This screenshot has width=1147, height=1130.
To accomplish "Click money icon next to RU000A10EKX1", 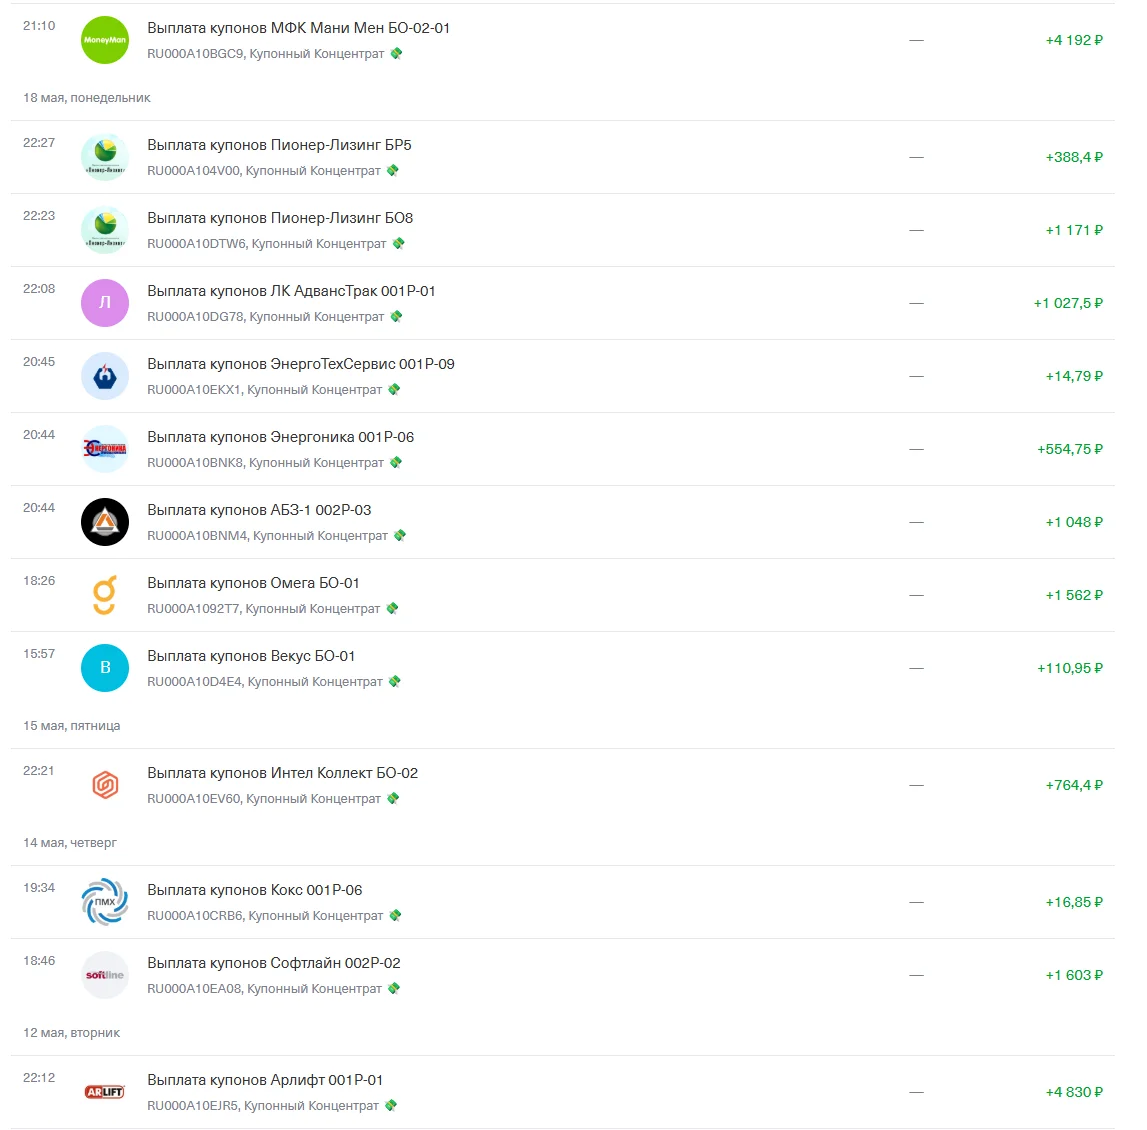I will tap(394, 390).
